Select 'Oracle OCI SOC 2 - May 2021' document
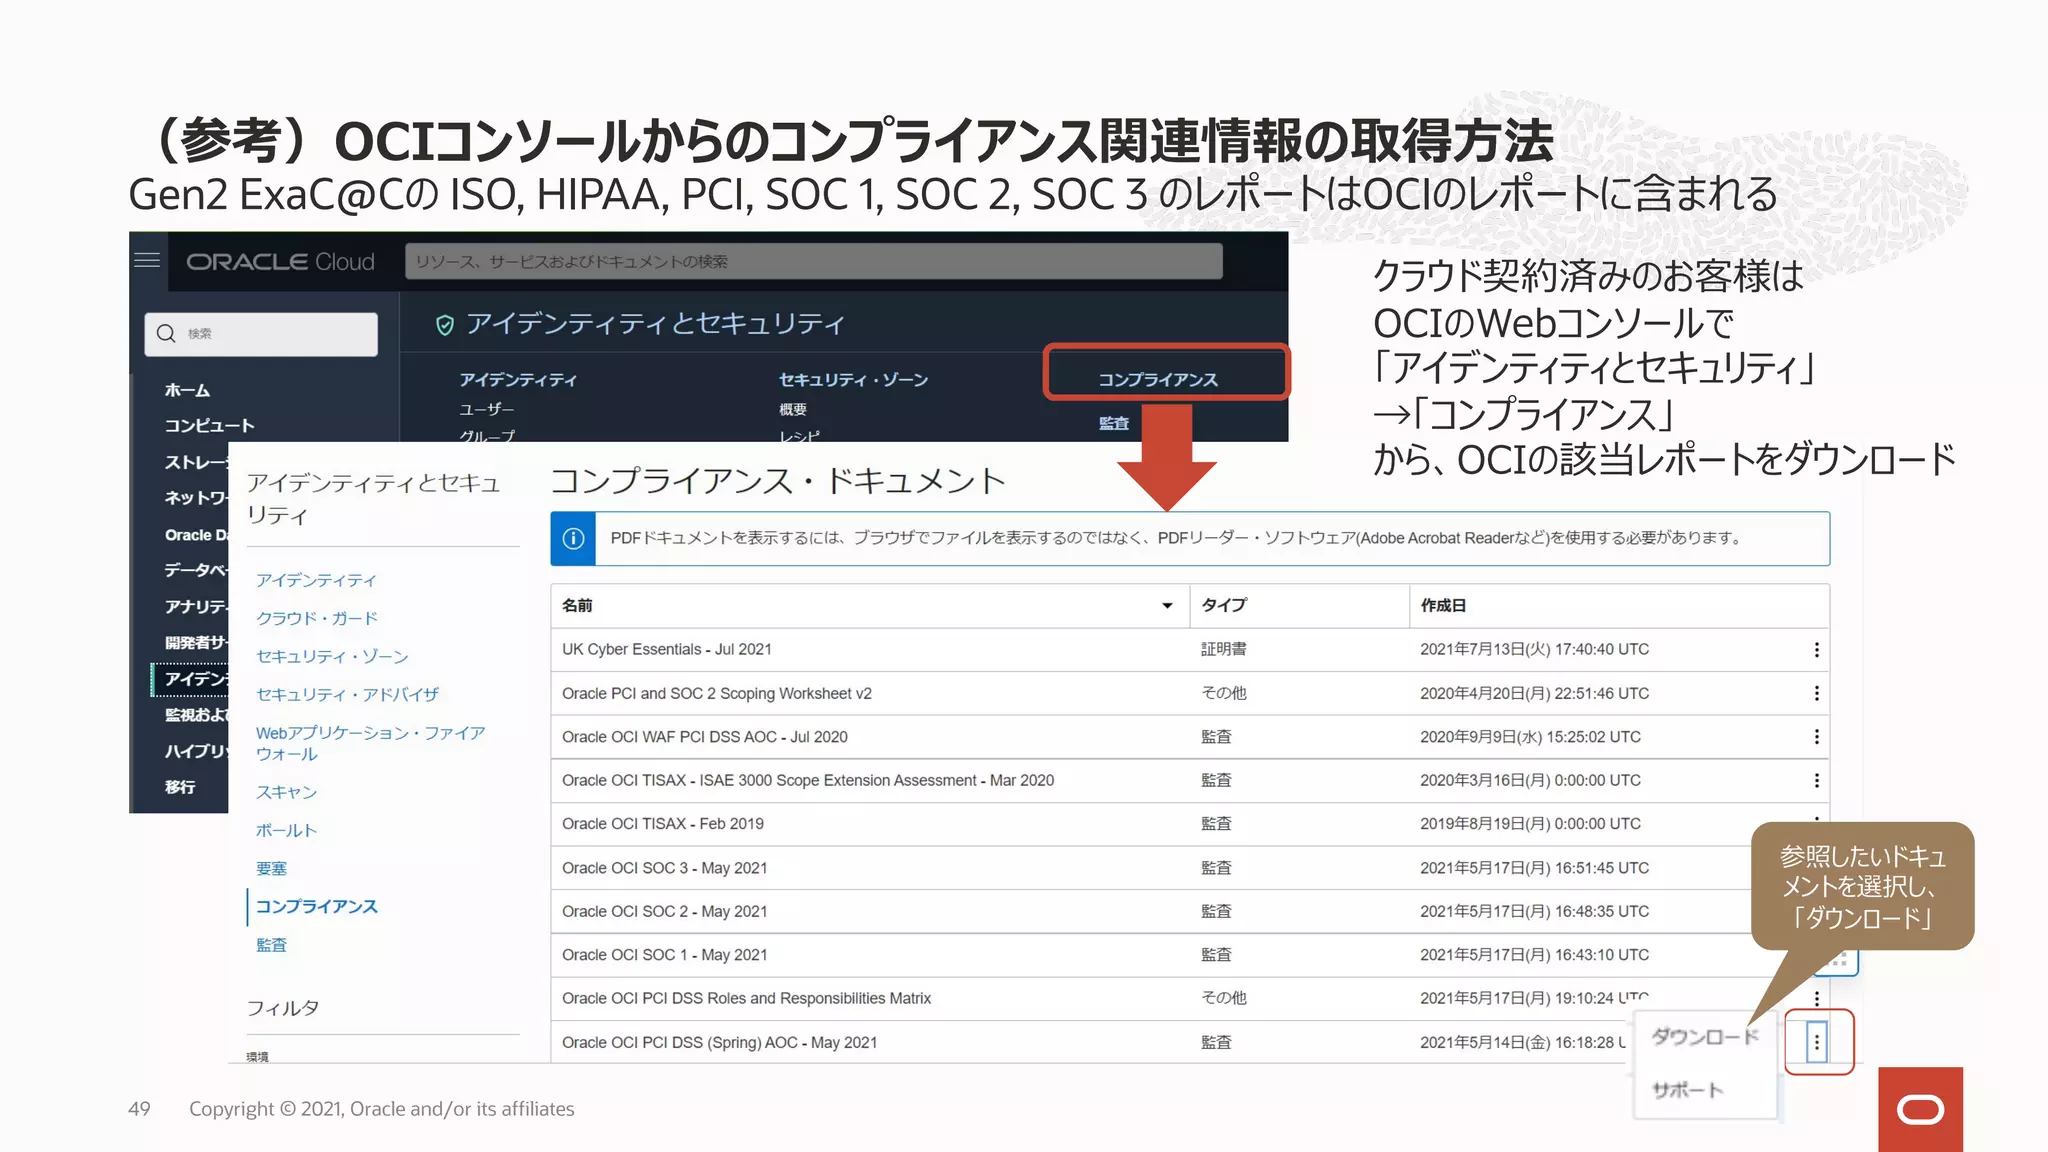2048x1152 pixels. coord(665,911)
